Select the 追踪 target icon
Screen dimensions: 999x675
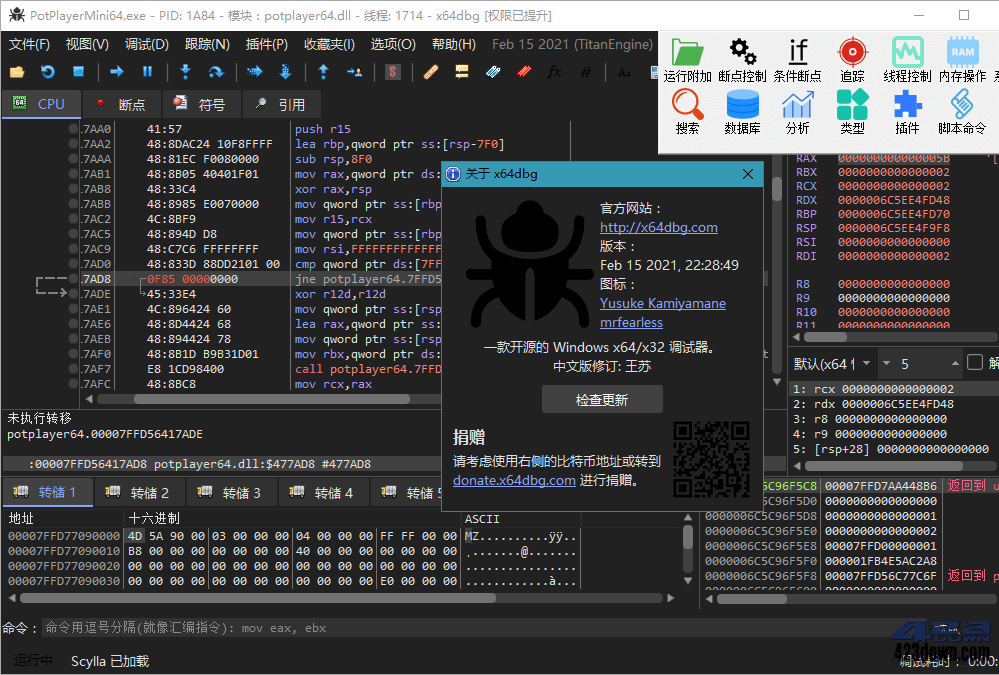852,50
